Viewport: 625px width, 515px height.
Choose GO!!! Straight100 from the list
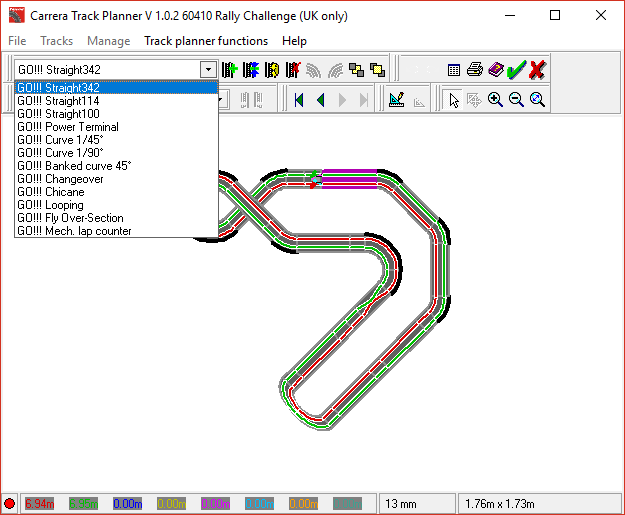116,114
